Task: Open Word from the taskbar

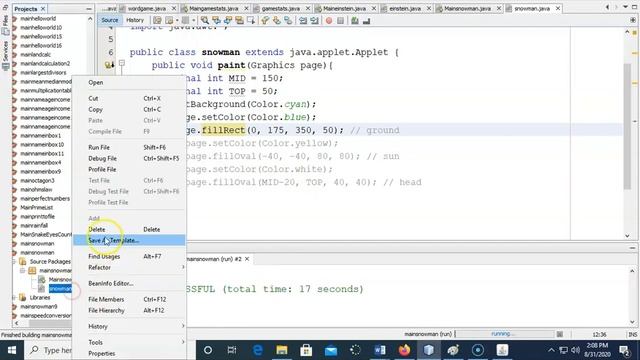Action: pyautogui.click(x=380, y=350)
